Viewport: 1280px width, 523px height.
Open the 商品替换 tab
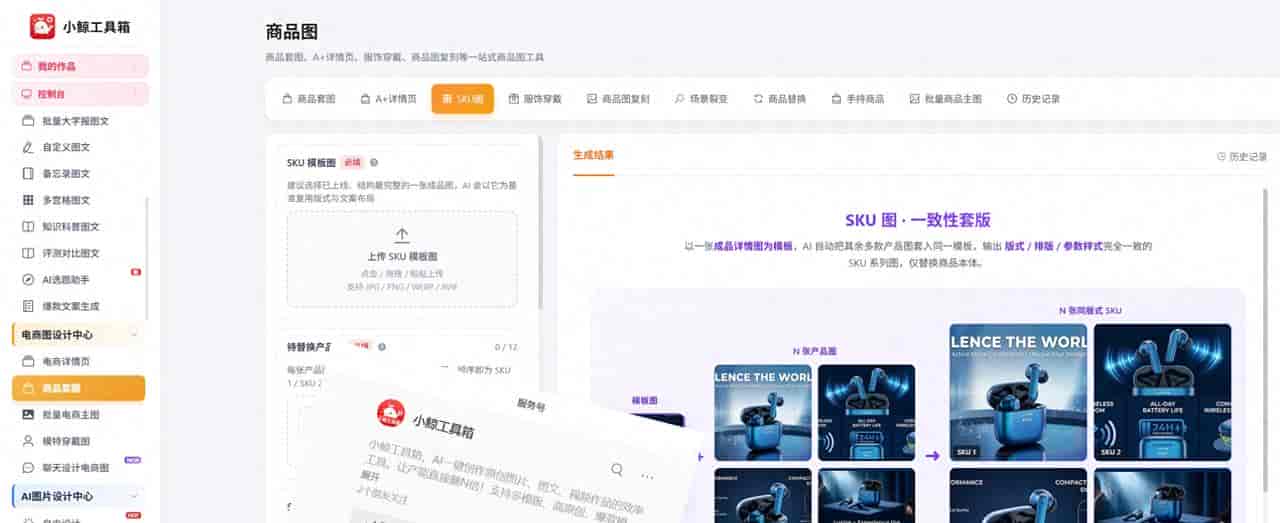pos(780,99)
